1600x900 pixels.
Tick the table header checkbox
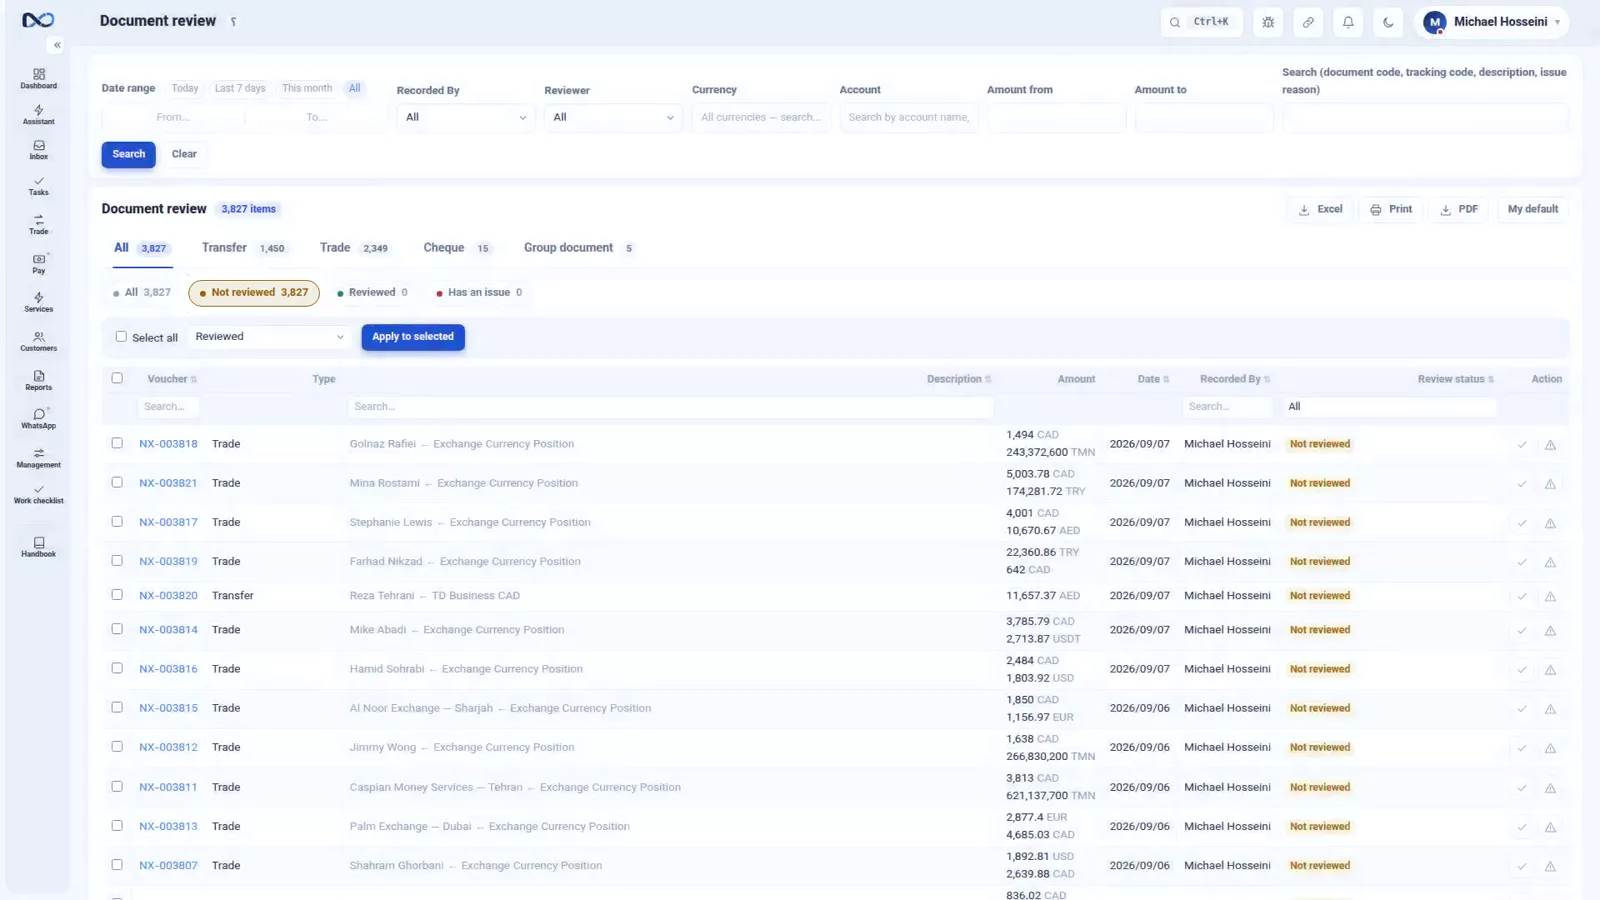(117, 378)
